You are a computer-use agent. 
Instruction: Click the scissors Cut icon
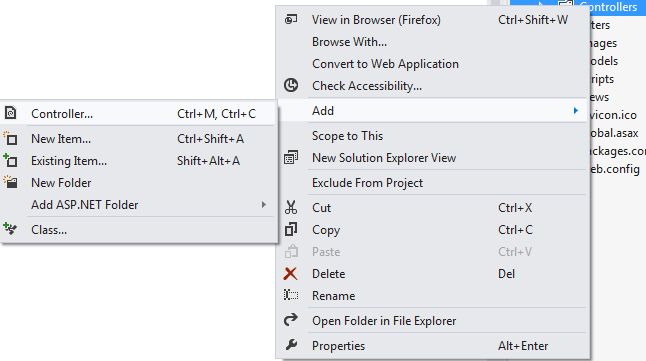[x=291, y=207]
